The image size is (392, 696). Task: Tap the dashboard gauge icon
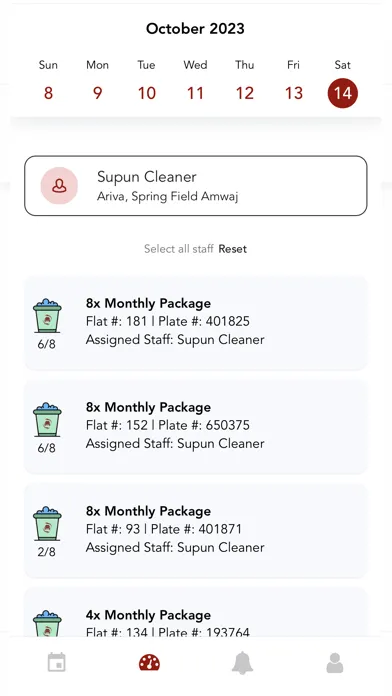coord(149,663)
